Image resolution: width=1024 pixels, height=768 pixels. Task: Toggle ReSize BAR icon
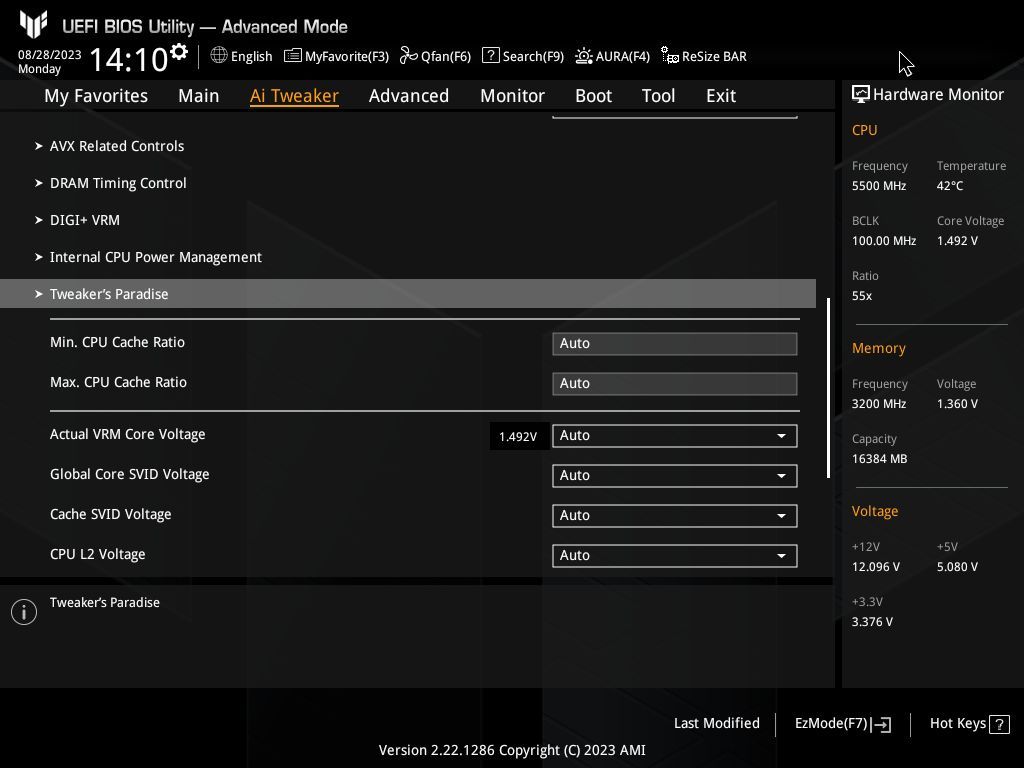point(669,56)
